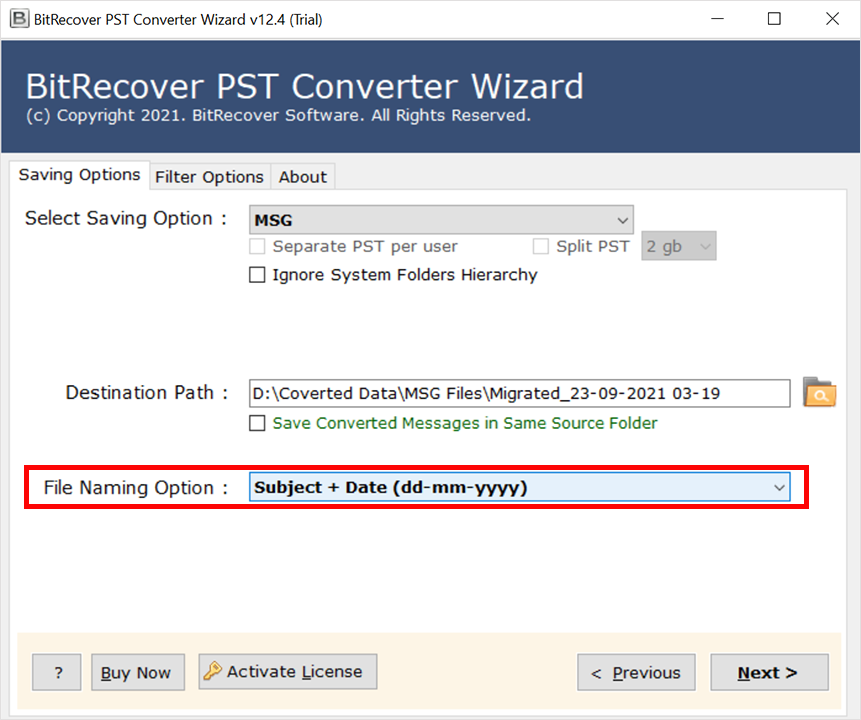Open the browse destination folder icon

[819, 392]
